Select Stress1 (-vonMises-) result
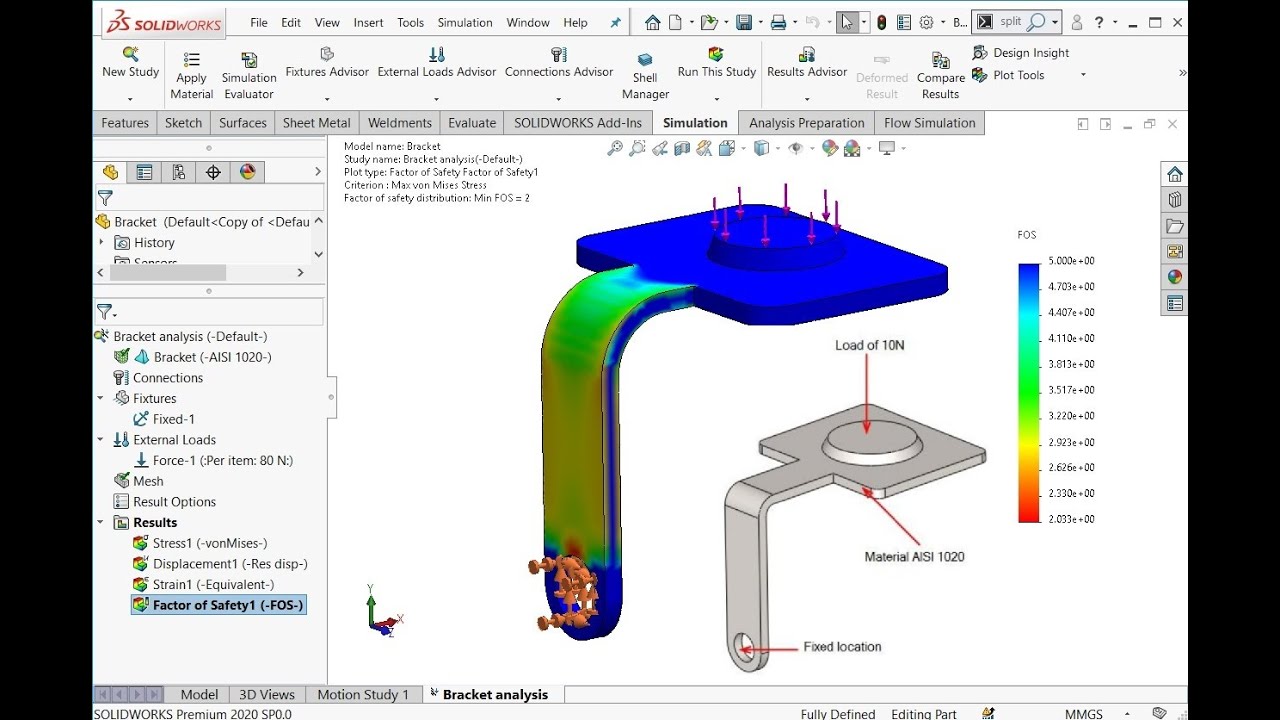The image size is (1280, 720). tap(200, 543)
